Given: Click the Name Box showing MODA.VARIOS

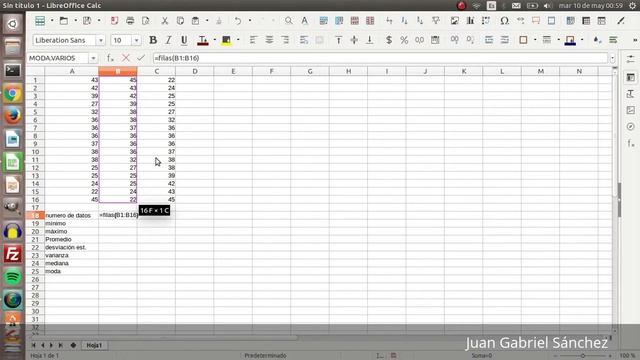Looking at the screenshot, I should [58, 58].
